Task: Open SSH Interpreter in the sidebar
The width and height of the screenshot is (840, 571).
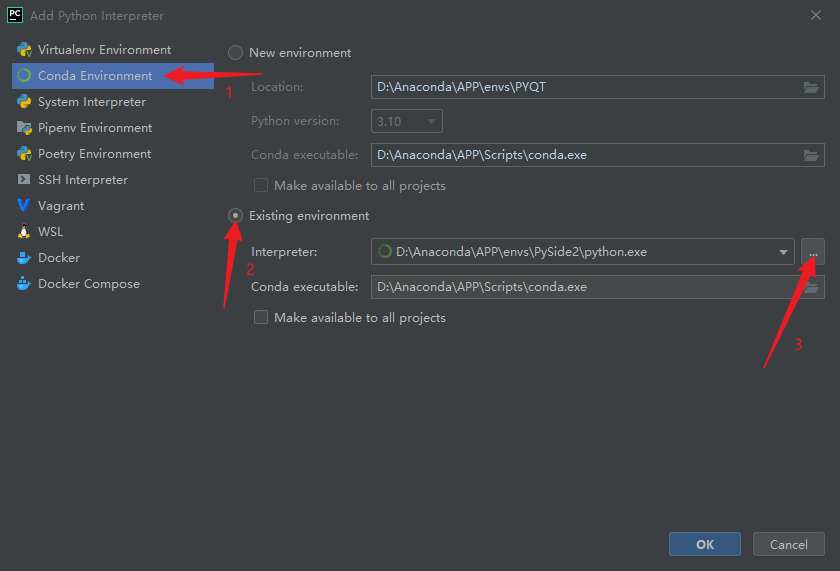Action: pos(112,179)
